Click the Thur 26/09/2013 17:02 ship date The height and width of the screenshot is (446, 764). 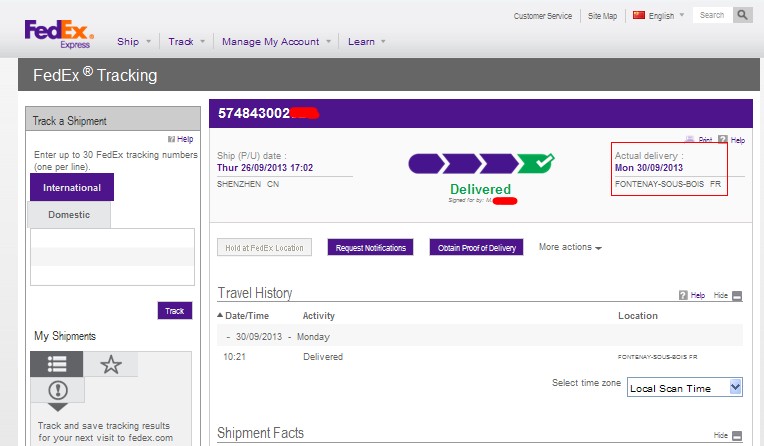pyautogui.click(x=265, y=168)
